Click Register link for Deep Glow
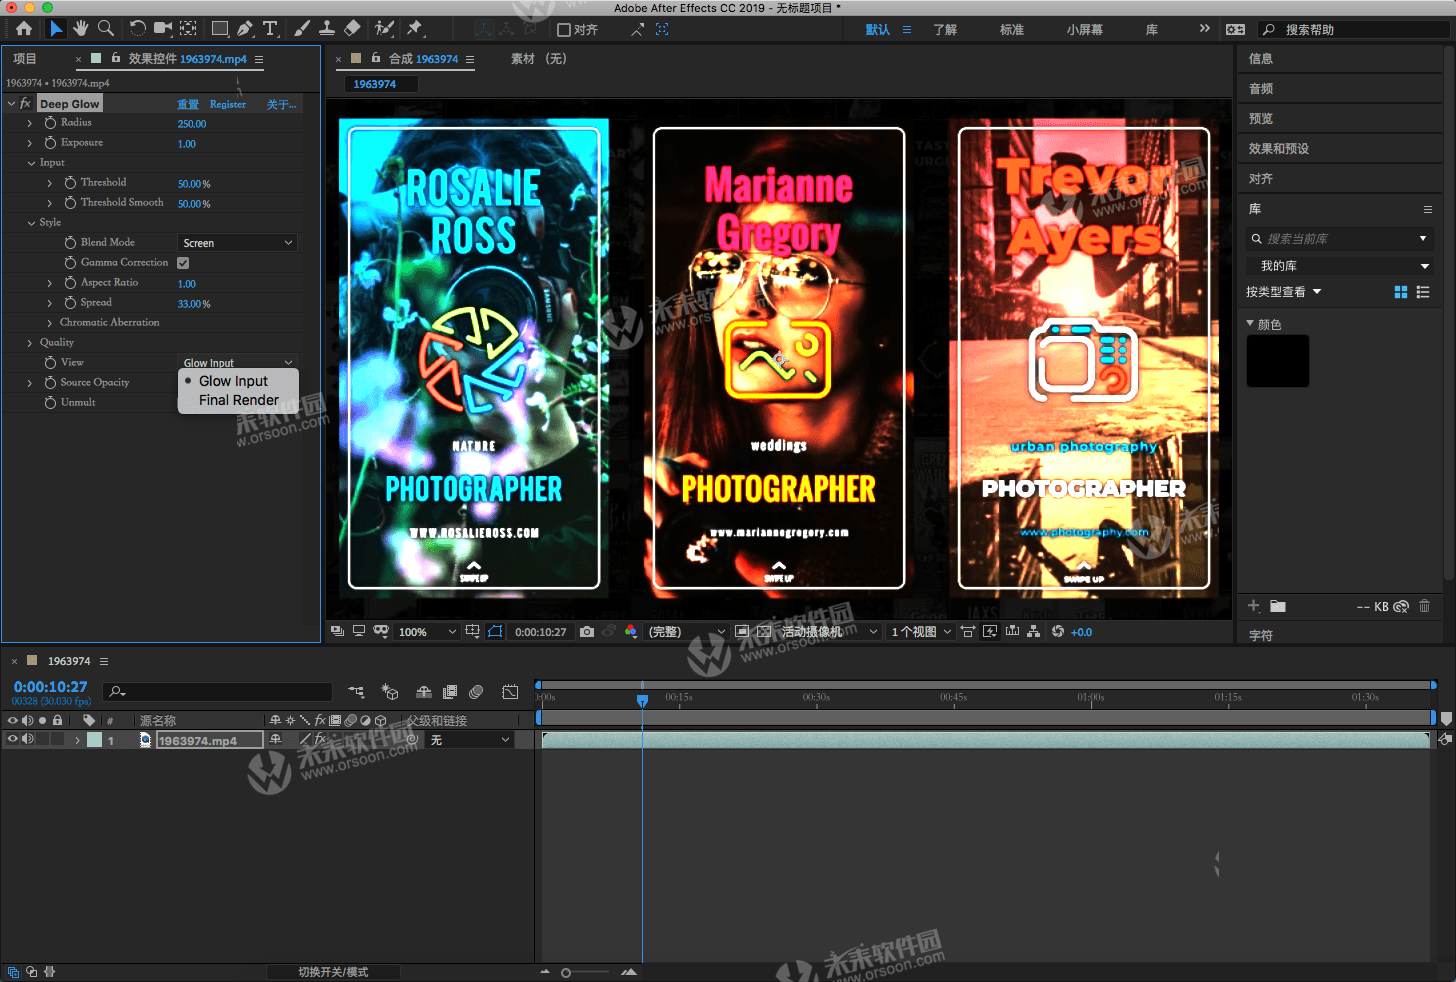Image resolution: width=1456 pixels, height=982 pixels. [x=228, y=104]
